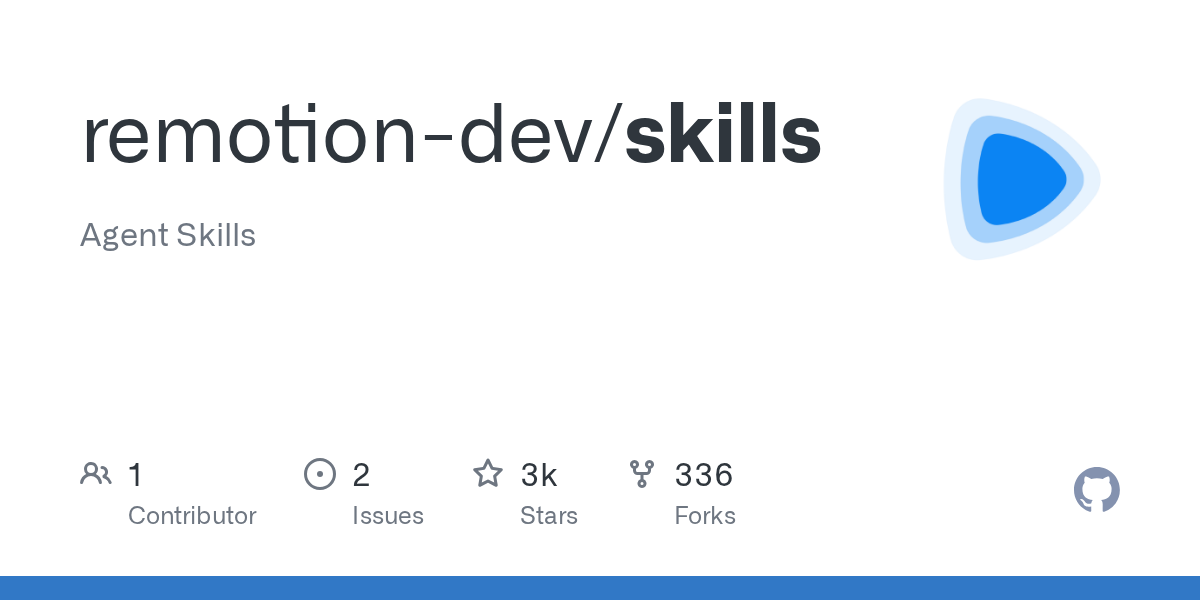Click the star icon
Screen dimensions: 1200x600
click(x=488, y=473)
